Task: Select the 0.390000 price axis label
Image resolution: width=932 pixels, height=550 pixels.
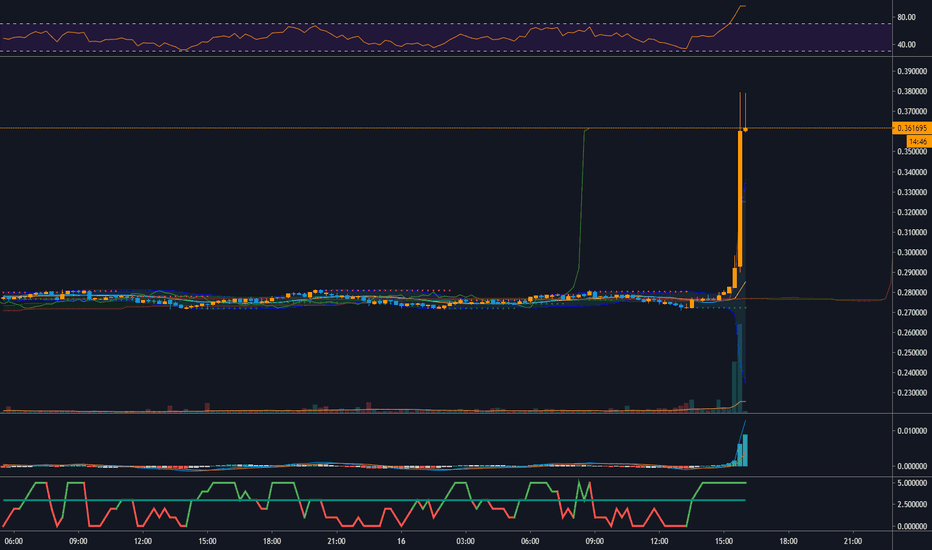Action: pos(912,71)
